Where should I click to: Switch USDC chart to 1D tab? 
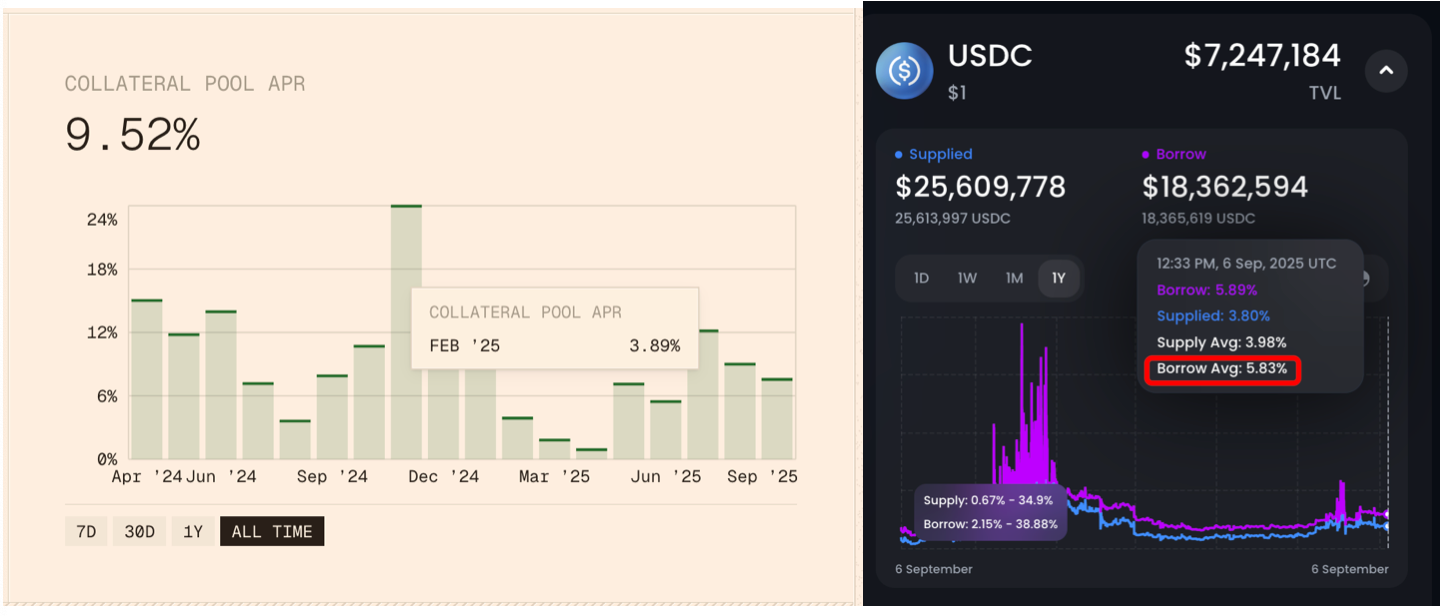pyautogui.click(x=921, y=278)
